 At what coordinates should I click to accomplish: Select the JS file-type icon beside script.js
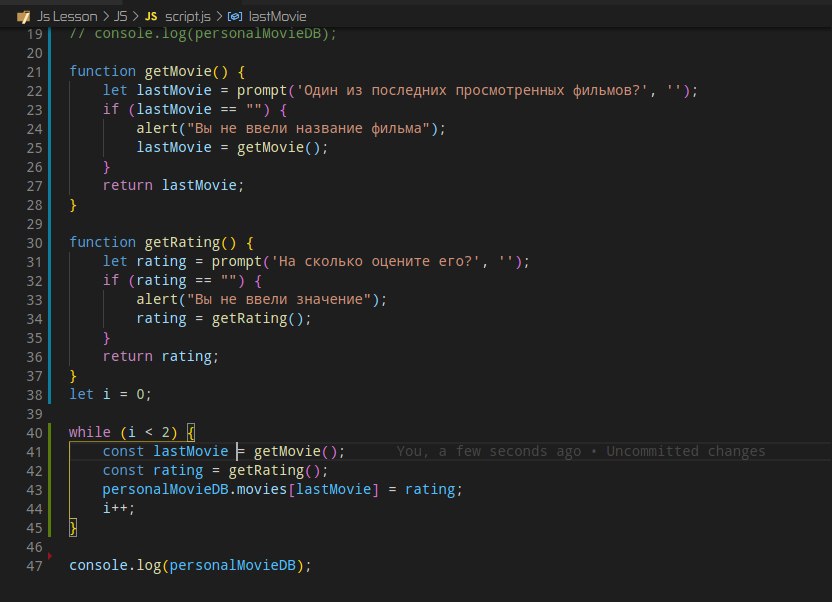(x=151, y=16)
